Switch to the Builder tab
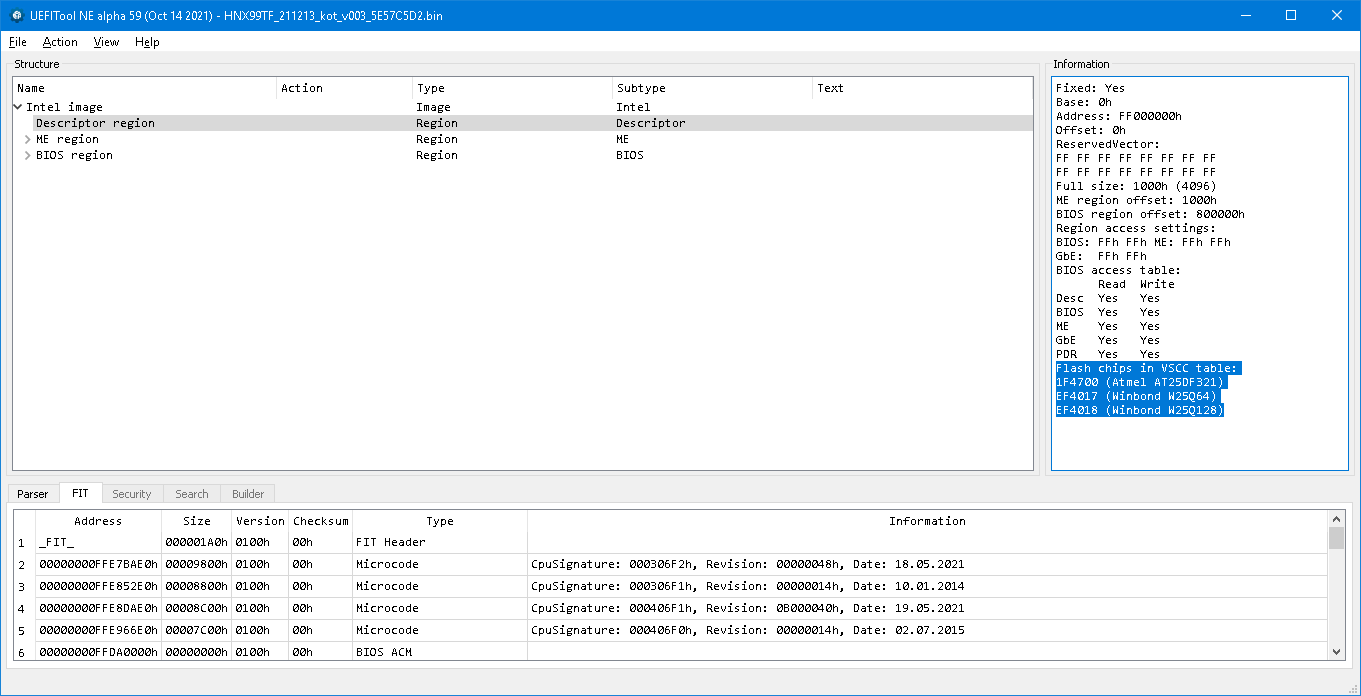This screenshot has width=1361, height=696. 248,494
